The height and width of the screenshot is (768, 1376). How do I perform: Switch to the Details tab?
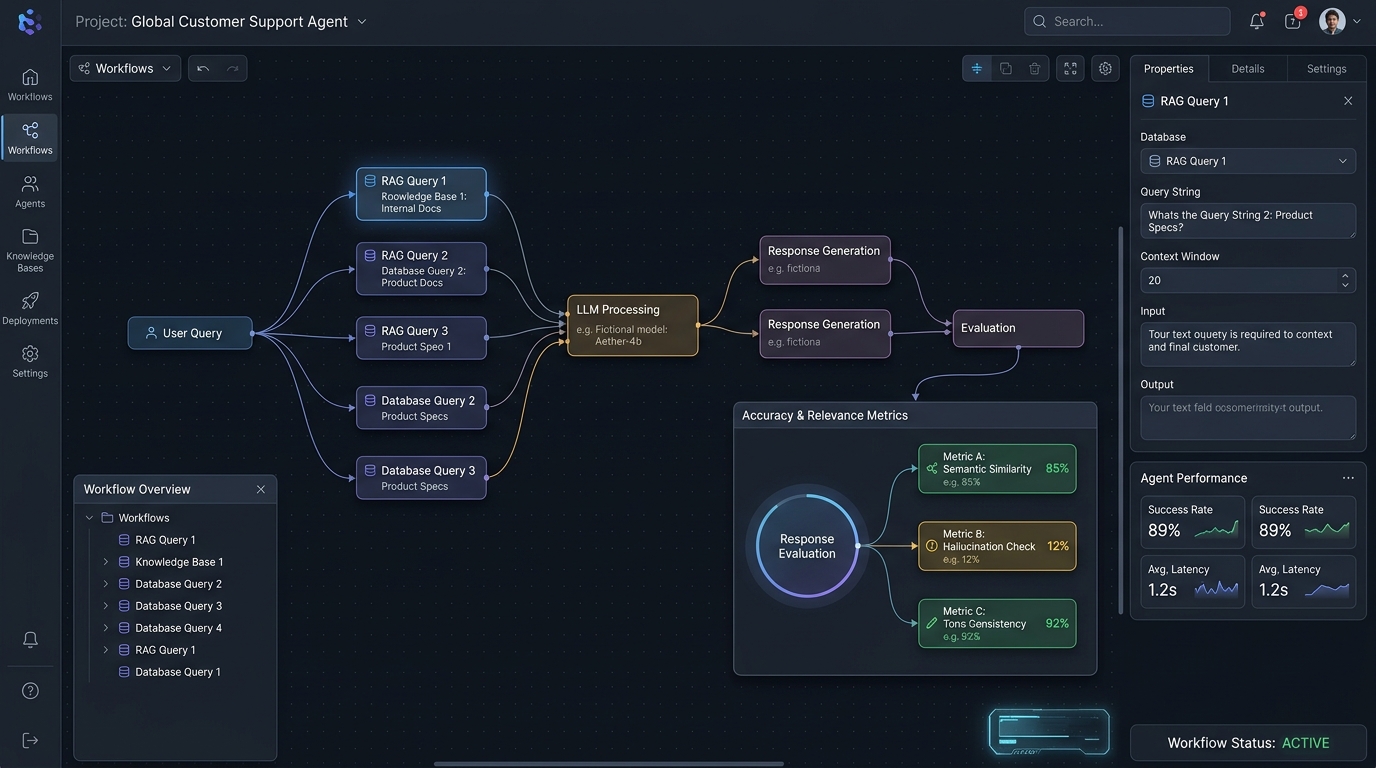[x=1247, y=69]
